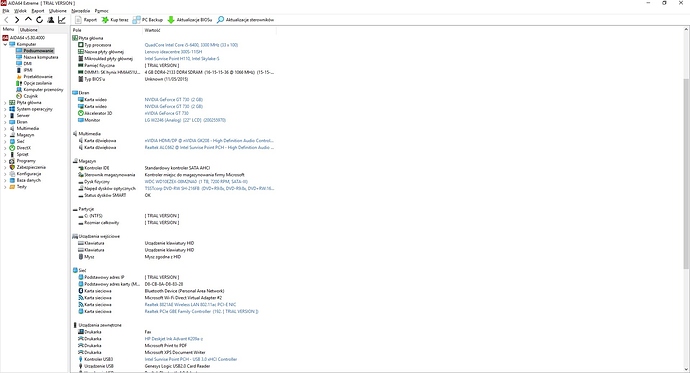Select Nazwa komputera in the tree

click(x=40, y=57)
